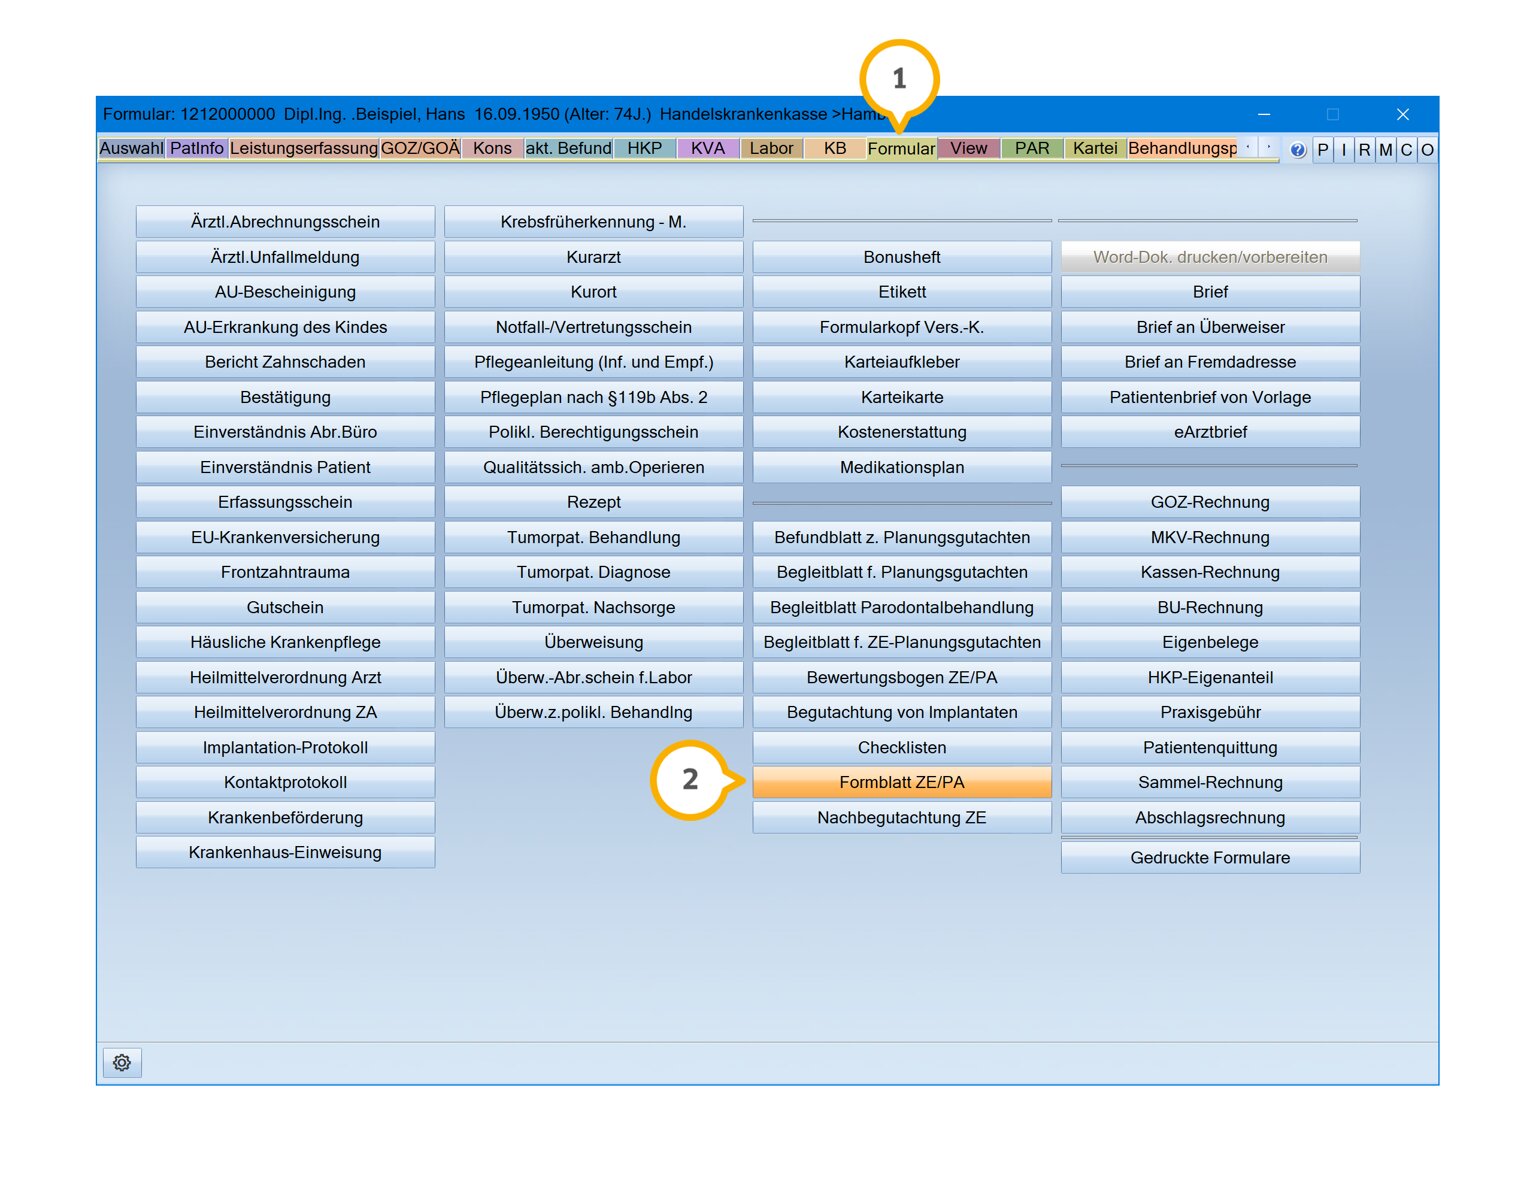Open the Labor tab
This screenshot has width=1536, height=1182.
click(x=772, y=148)
